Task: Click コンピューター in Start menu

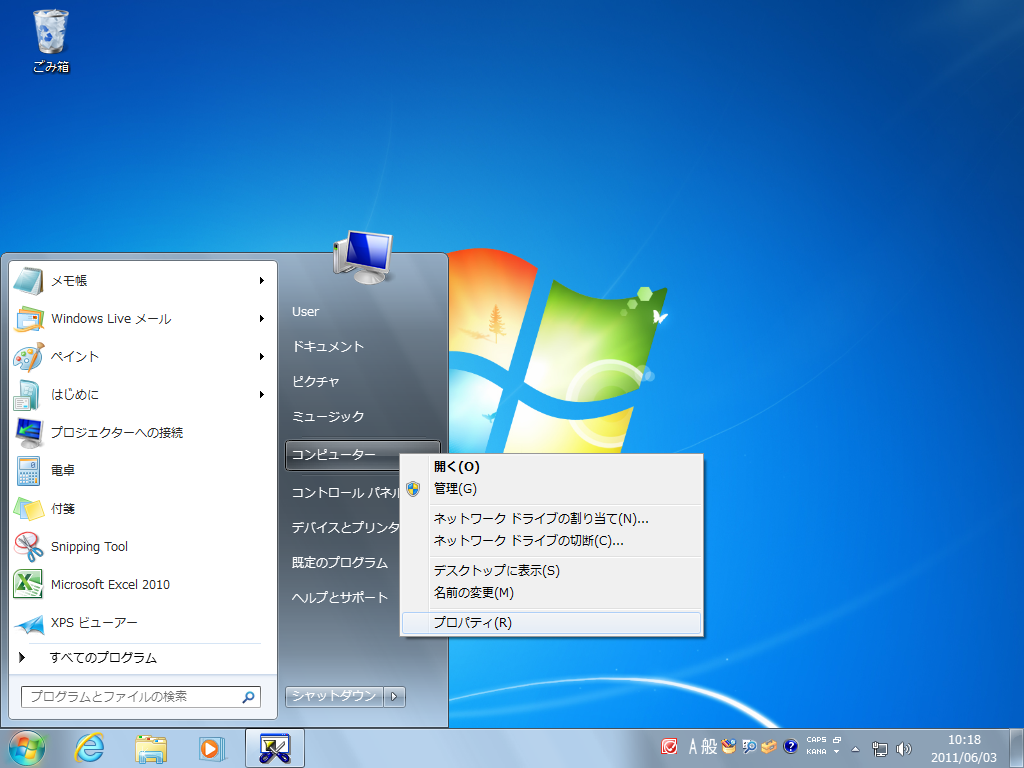Action: pos(343,455)
